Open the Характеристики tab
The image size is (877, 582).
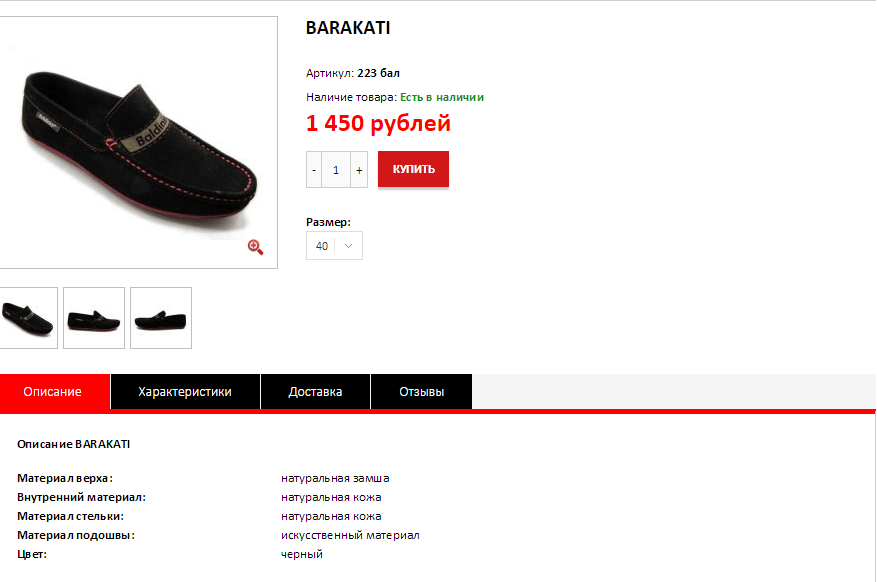tap(185, 391)
